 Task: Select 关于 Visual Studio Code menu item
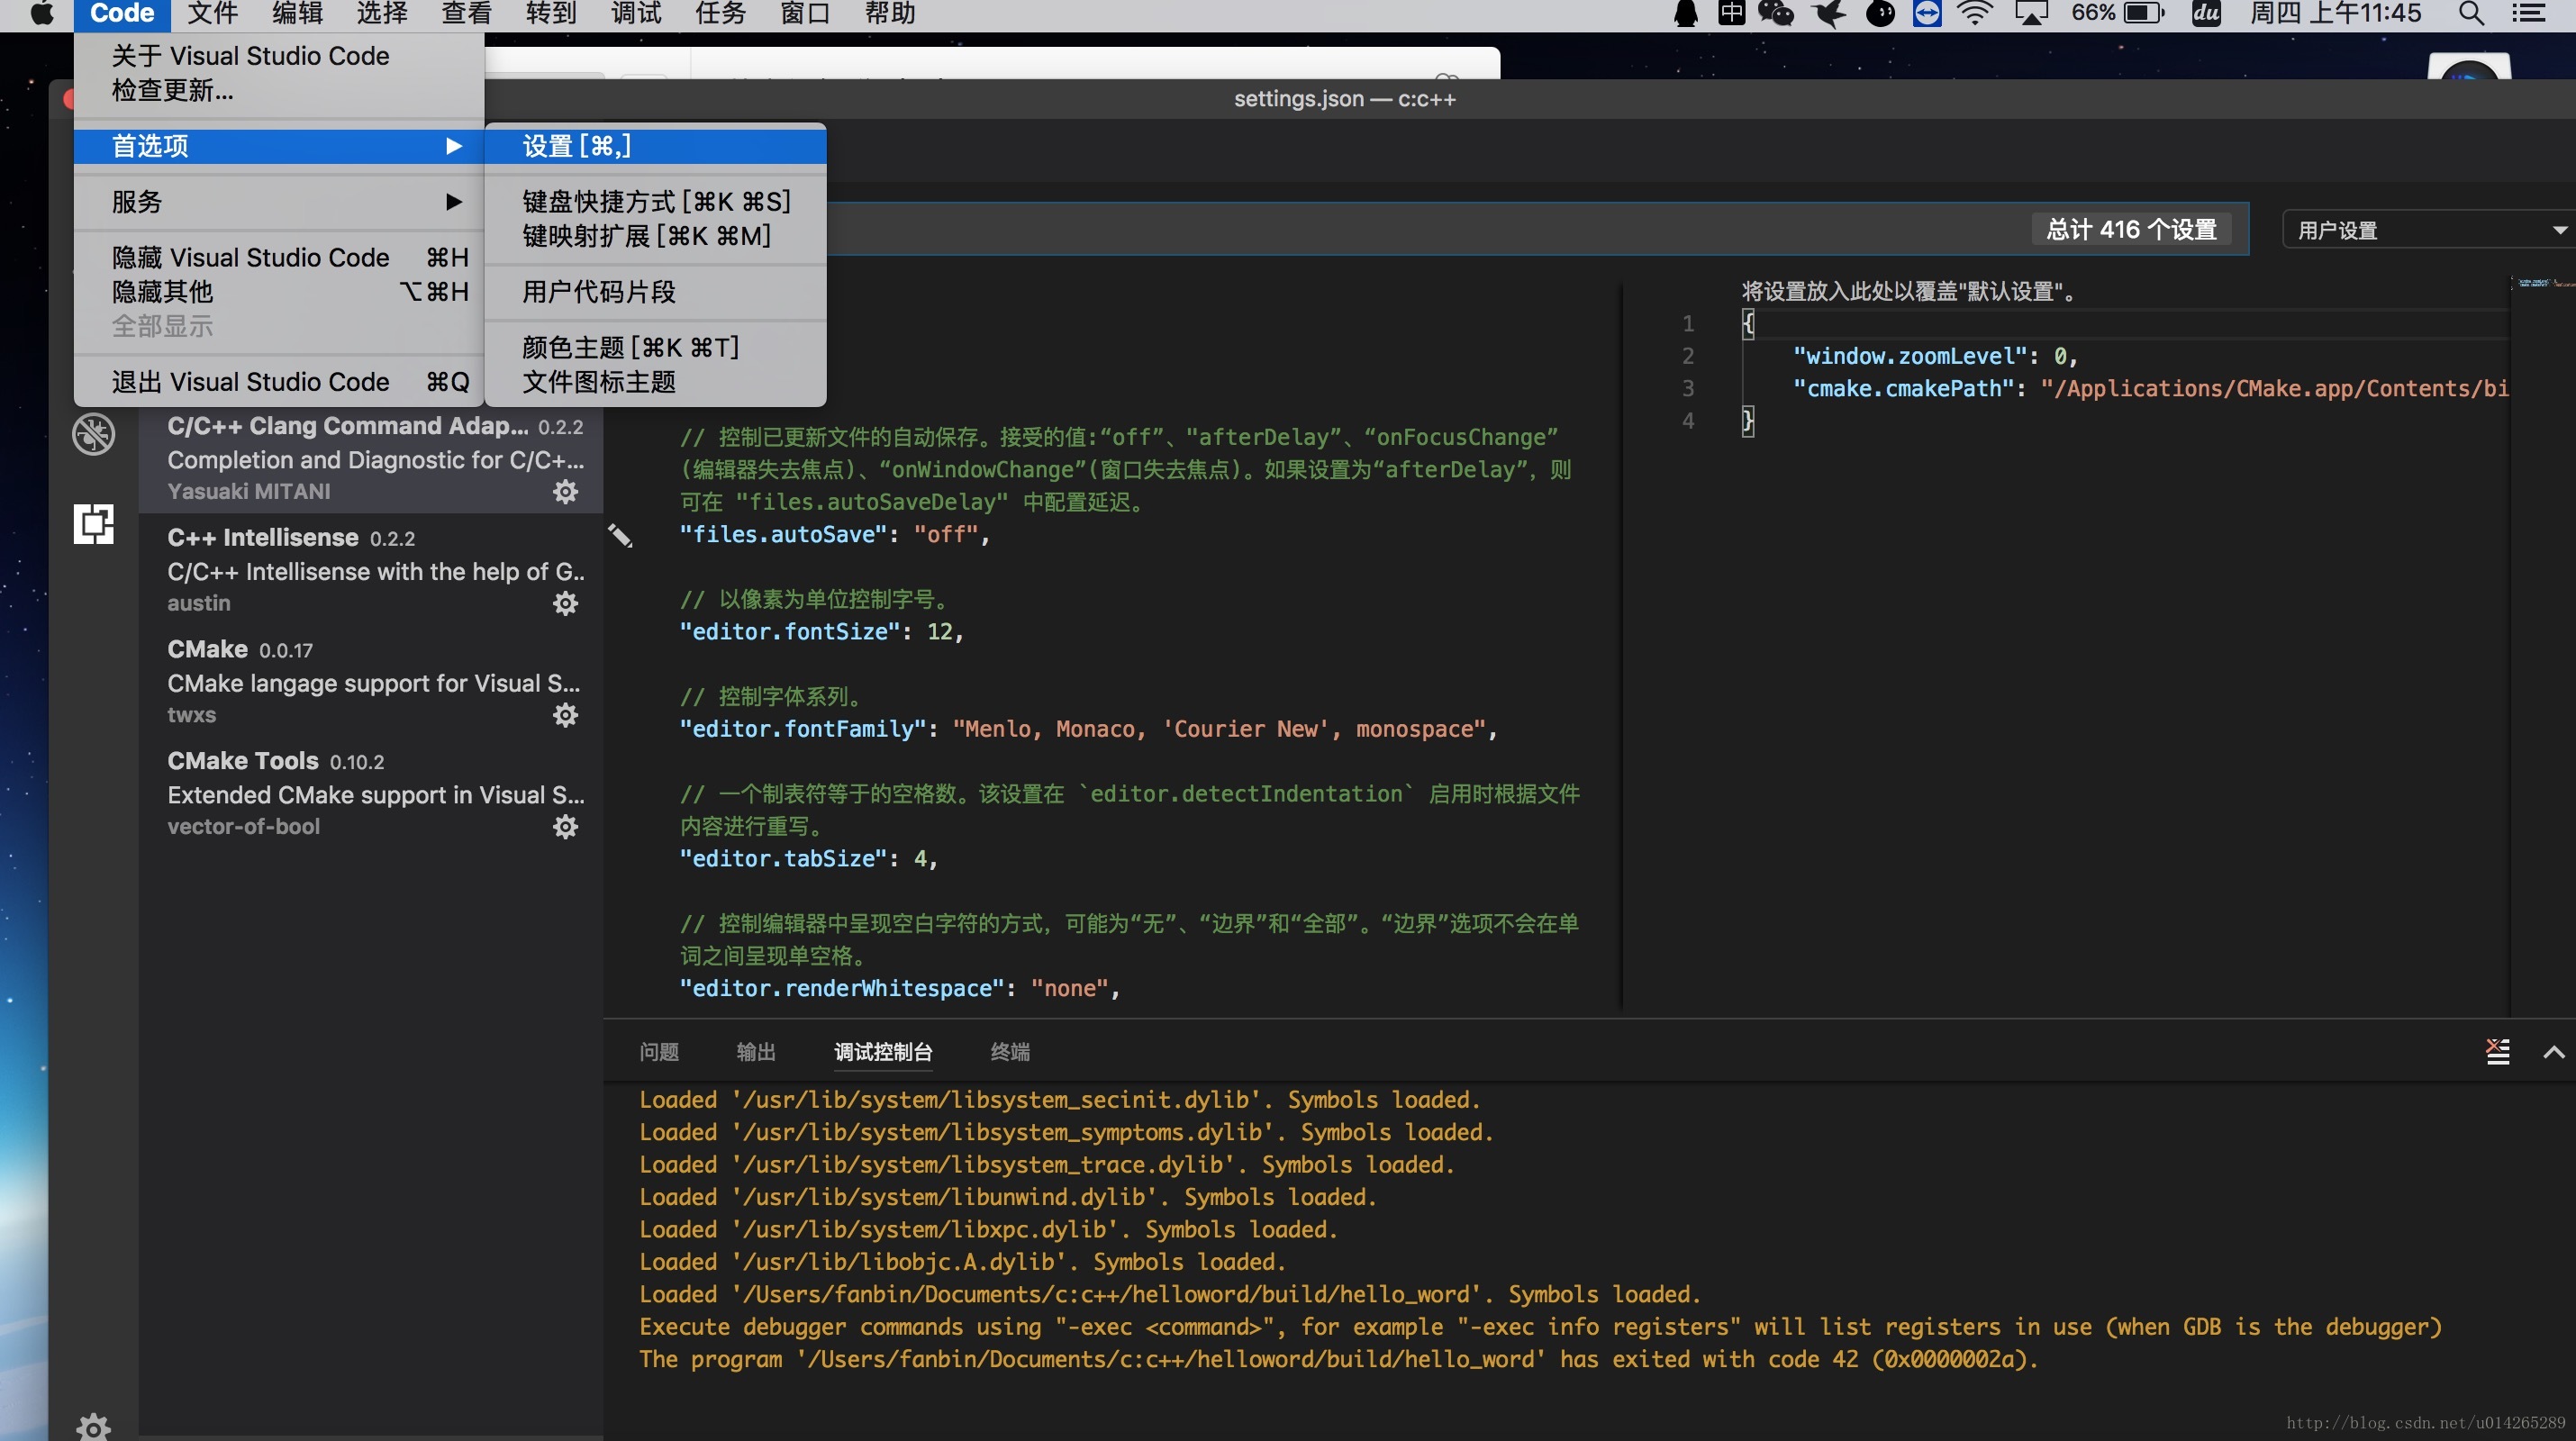click(x=279, y=56)
